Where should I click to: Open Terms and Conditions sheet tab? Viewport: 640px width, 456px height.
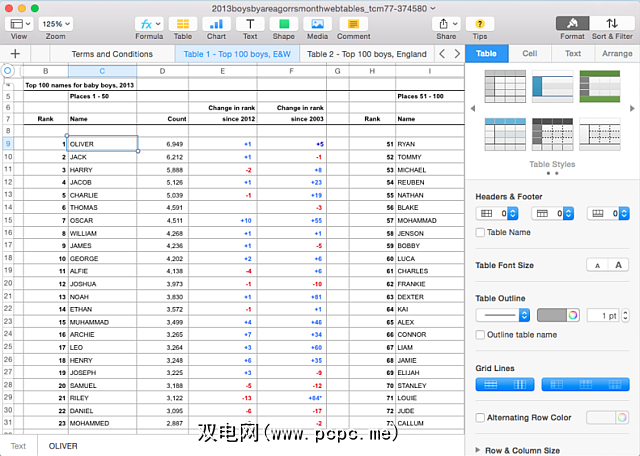[x=112, y=54]
